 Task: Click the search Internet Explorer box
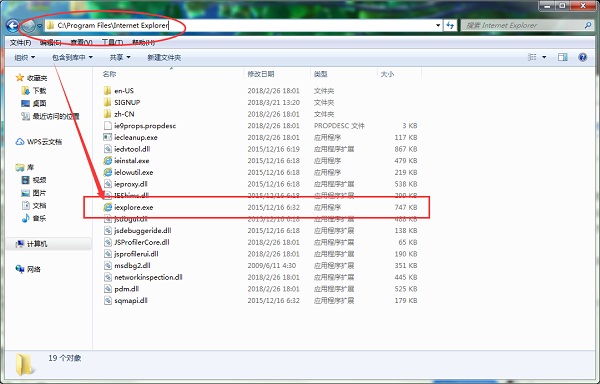click(527, 25)
